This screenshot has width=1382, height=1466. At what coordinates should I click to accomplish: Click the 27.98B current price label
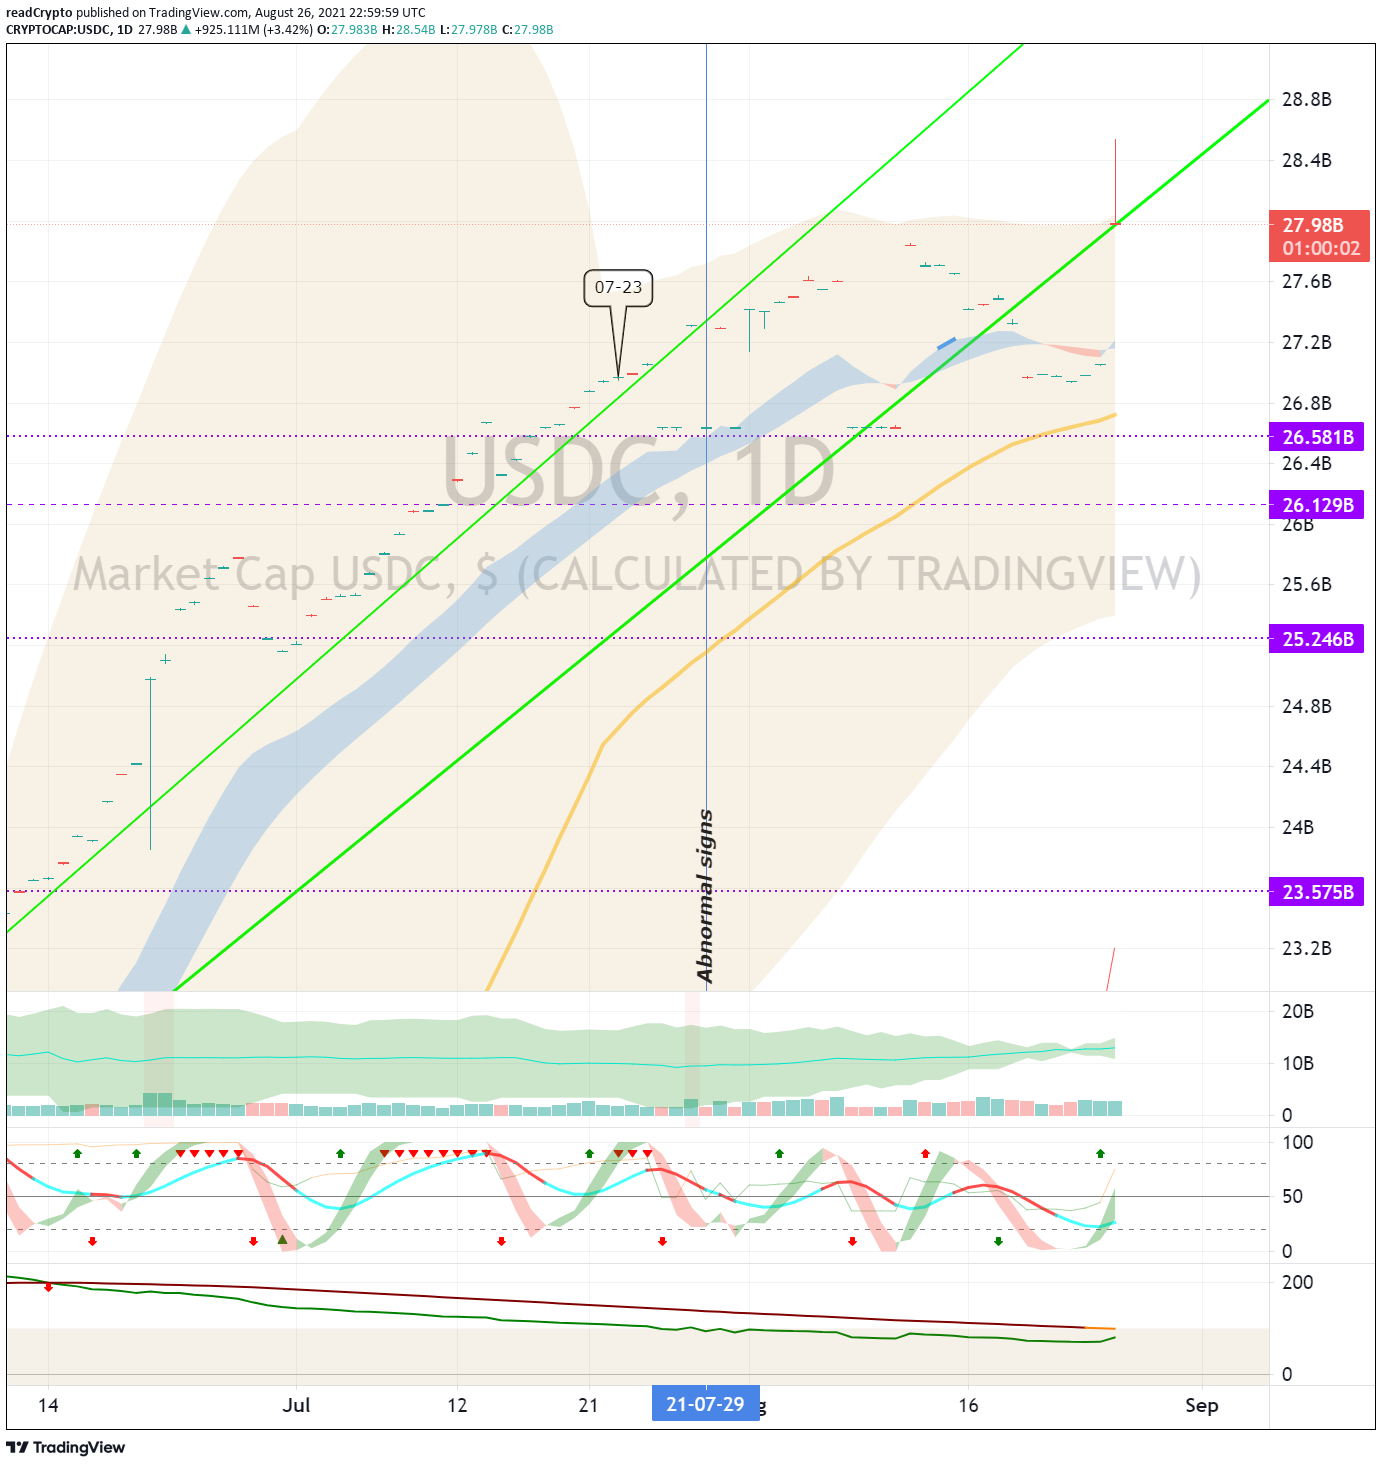(1313, 225)
